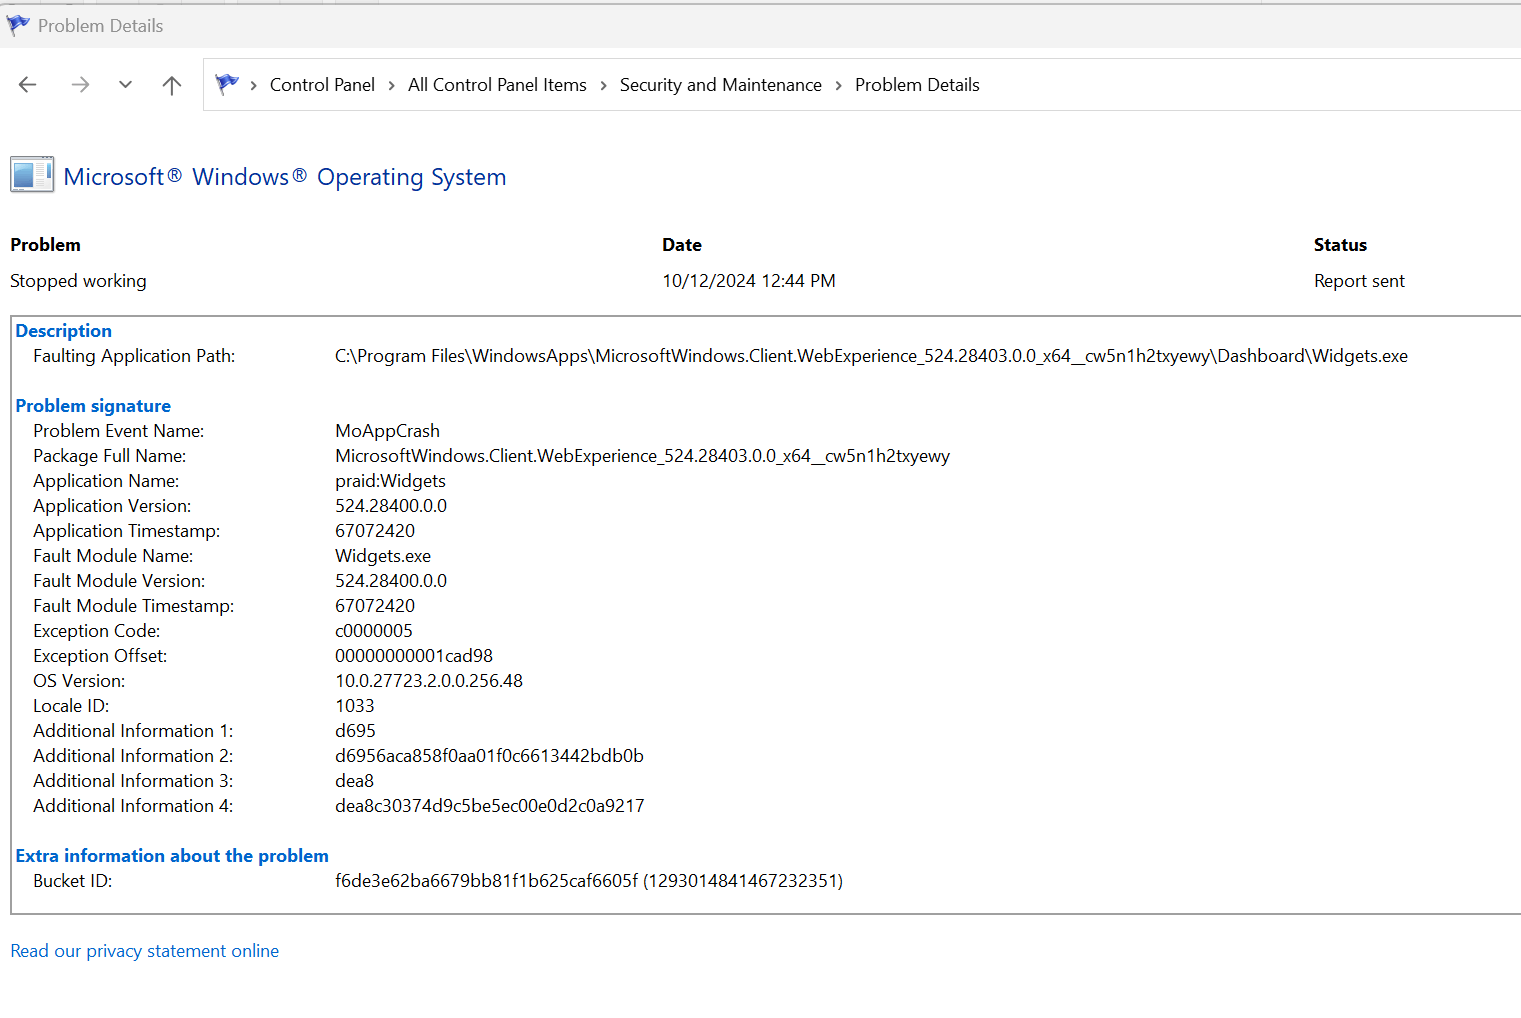Expand chevron after All Control Panel Items

(603, 86)
